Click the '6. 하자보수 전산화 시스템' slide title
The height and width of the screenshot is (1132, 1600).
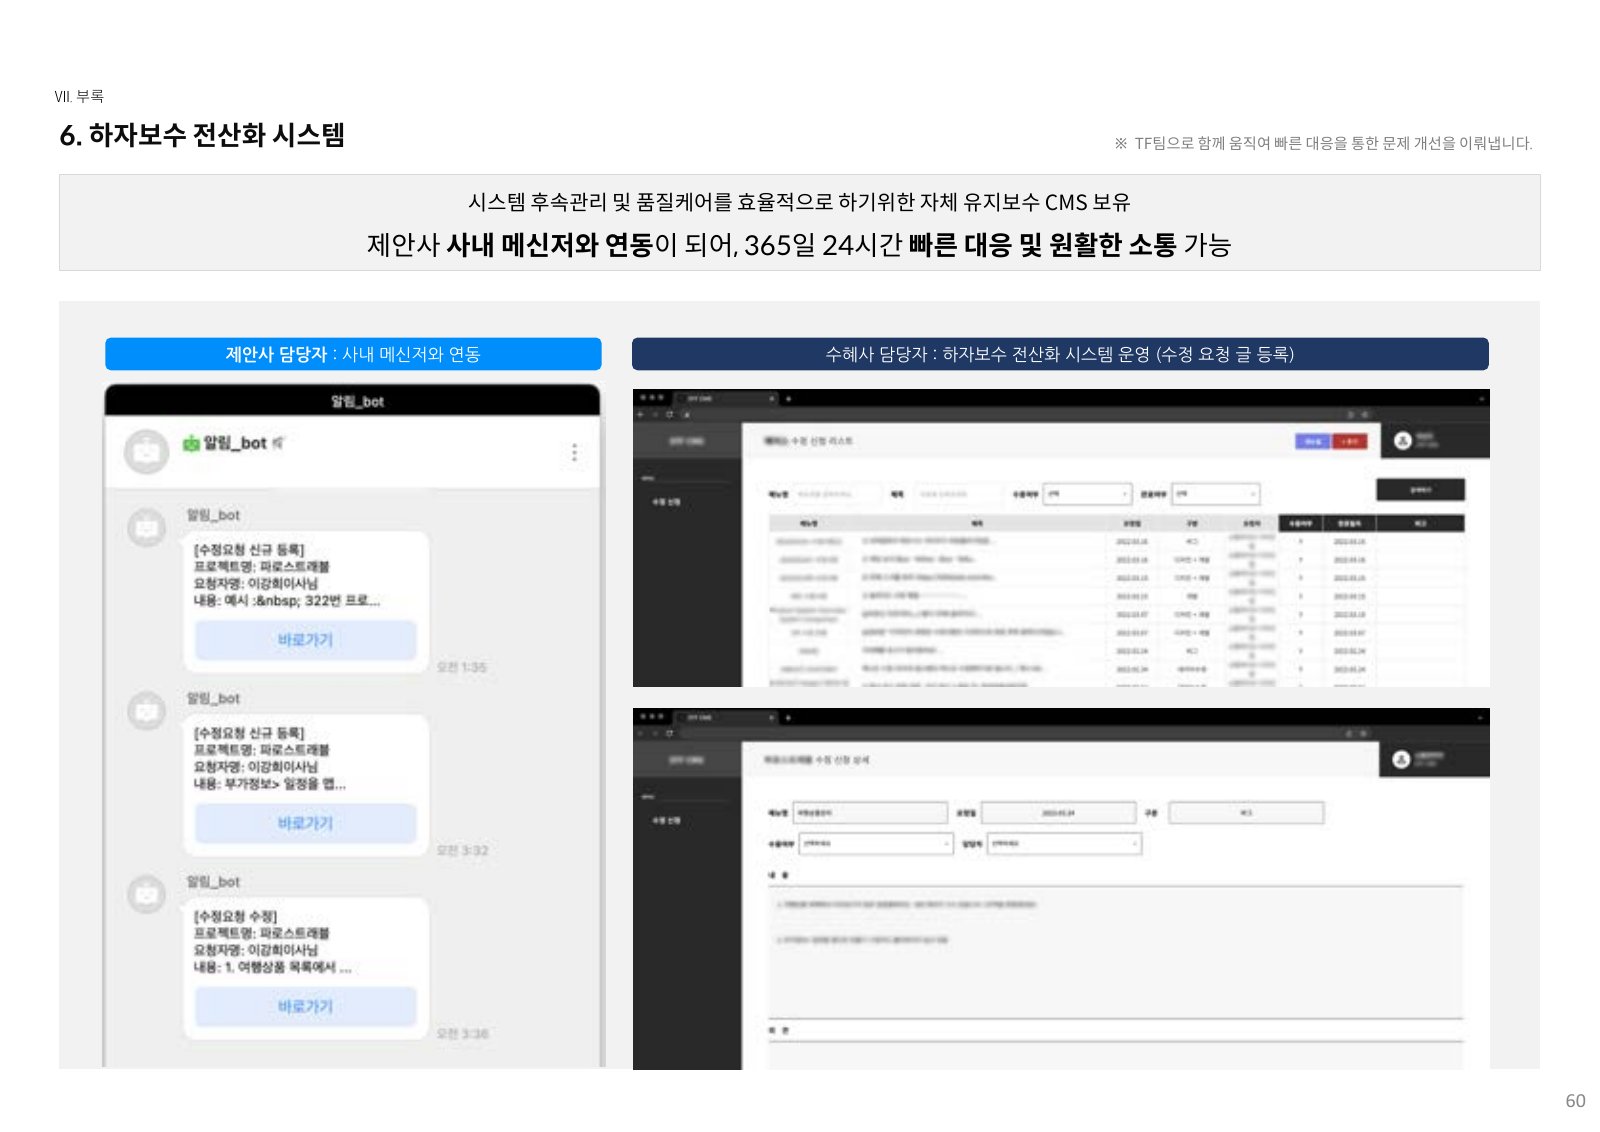point(202,135)
